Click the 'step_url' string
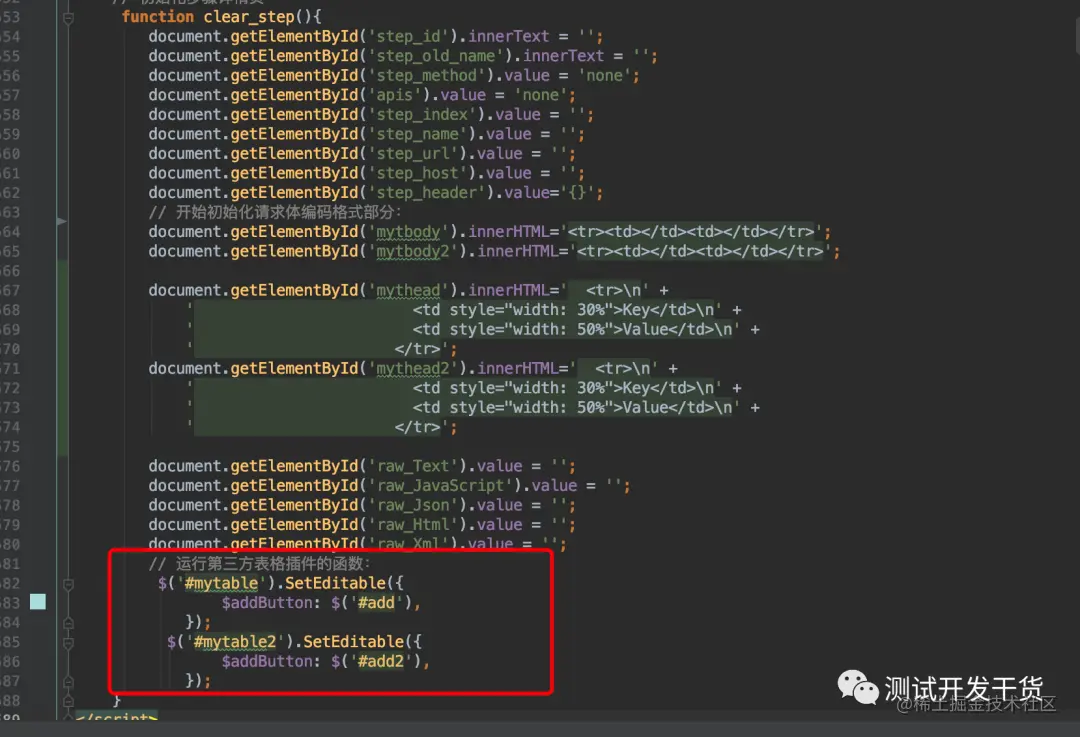 point(413,154)
